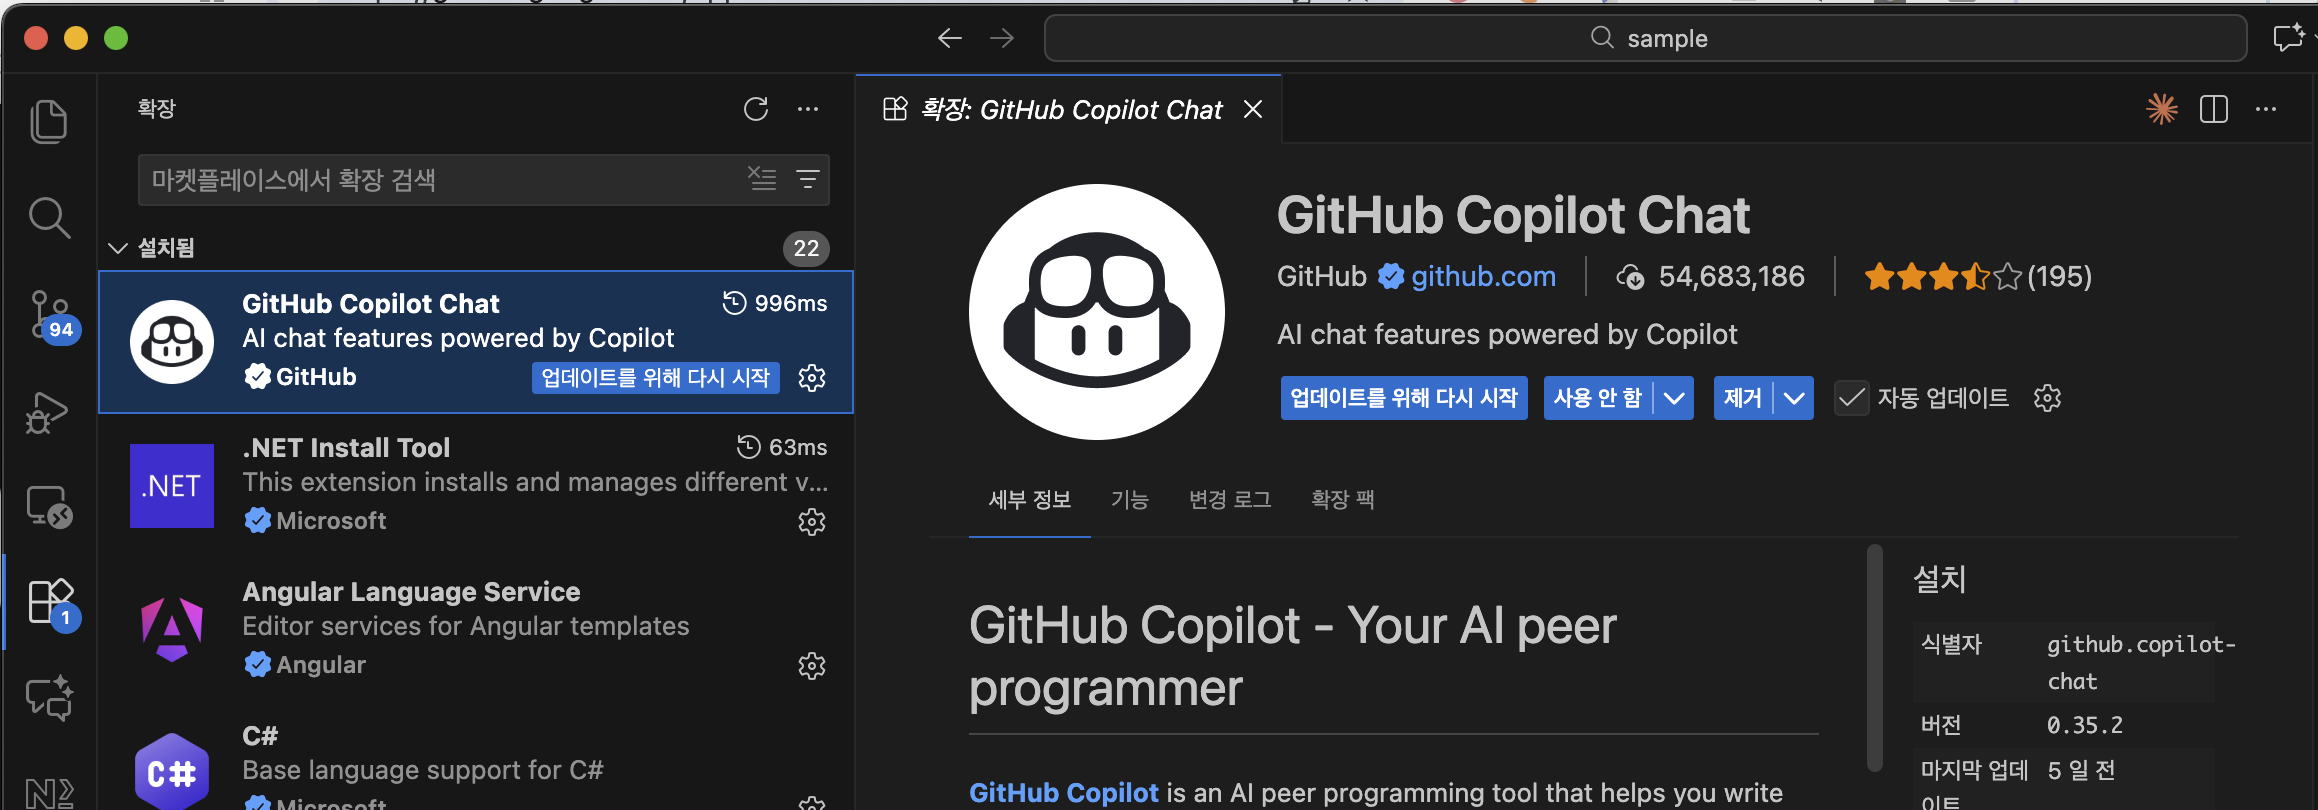Close the GitHub Copilot Chat extension tab

[x=1253, y=109]
